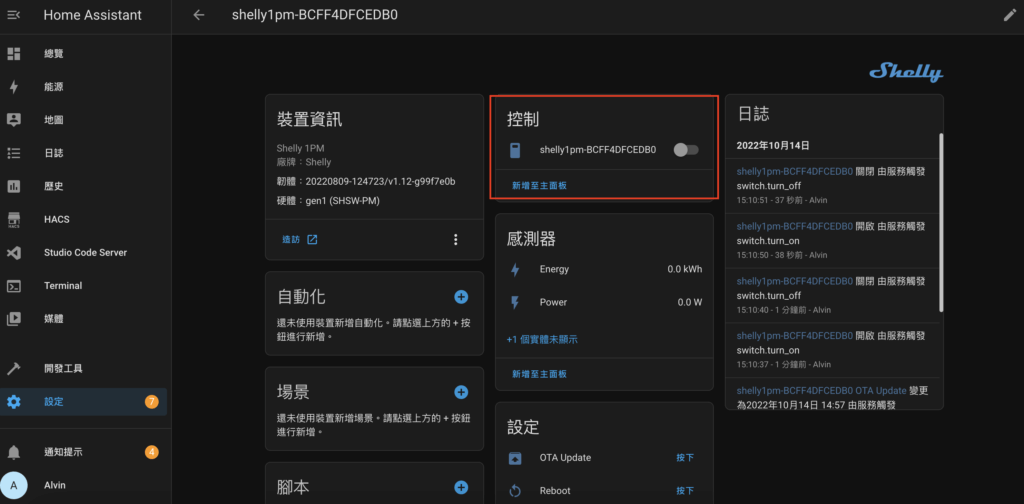
Task: Click the Overview dashboard icon
Action: [14, 54]
